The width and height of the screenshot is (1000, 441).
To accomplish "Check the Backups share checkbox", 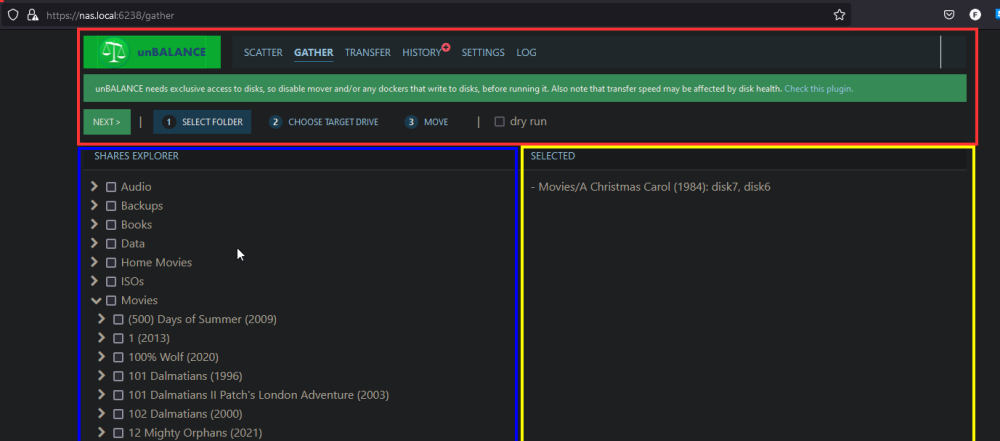I will click(111, 206).
